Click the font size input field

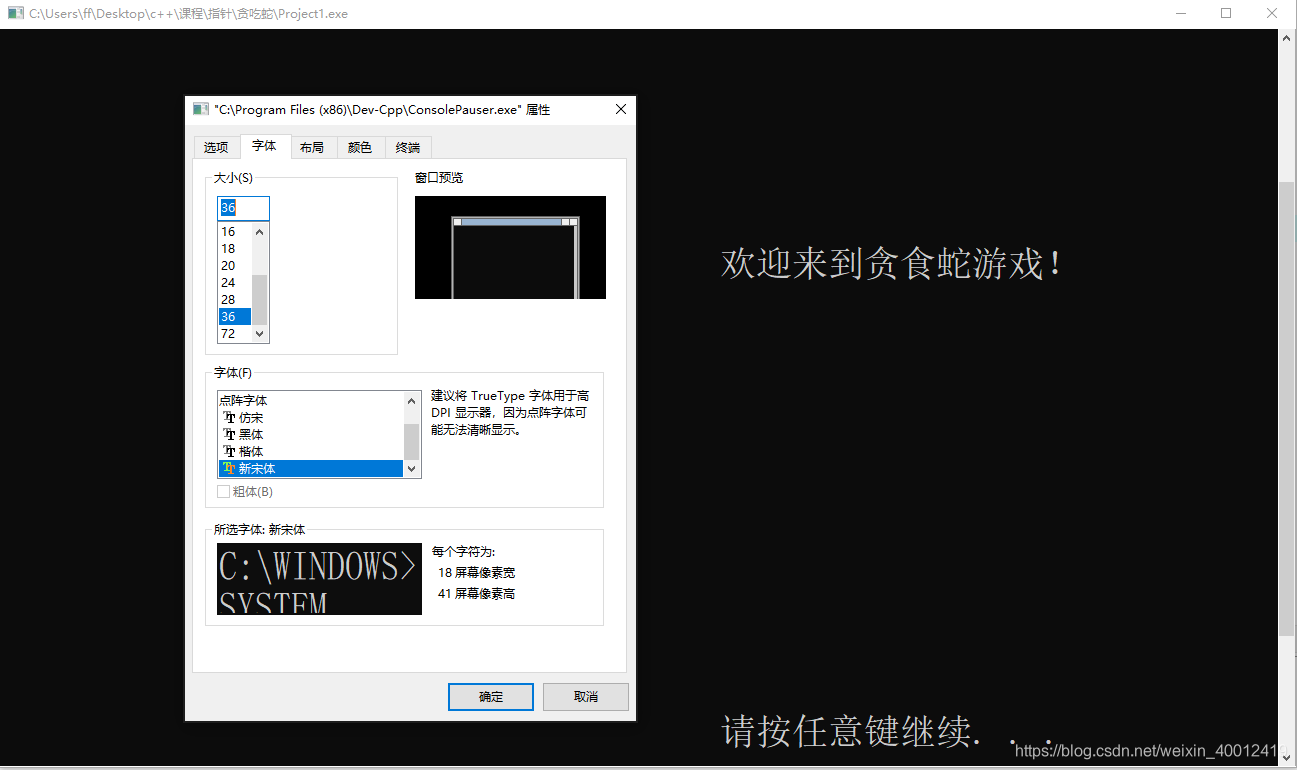[x=244, y=208]
